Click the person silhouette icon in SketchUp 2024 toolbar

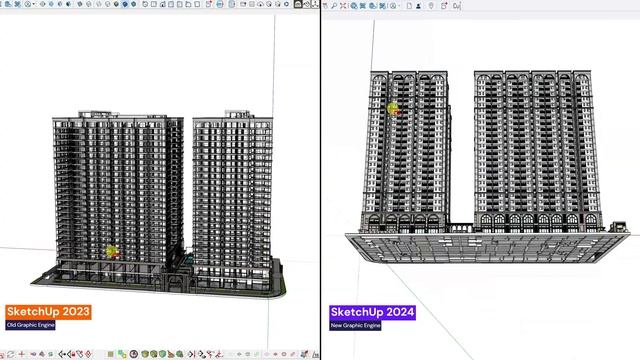tap(419, 6)
